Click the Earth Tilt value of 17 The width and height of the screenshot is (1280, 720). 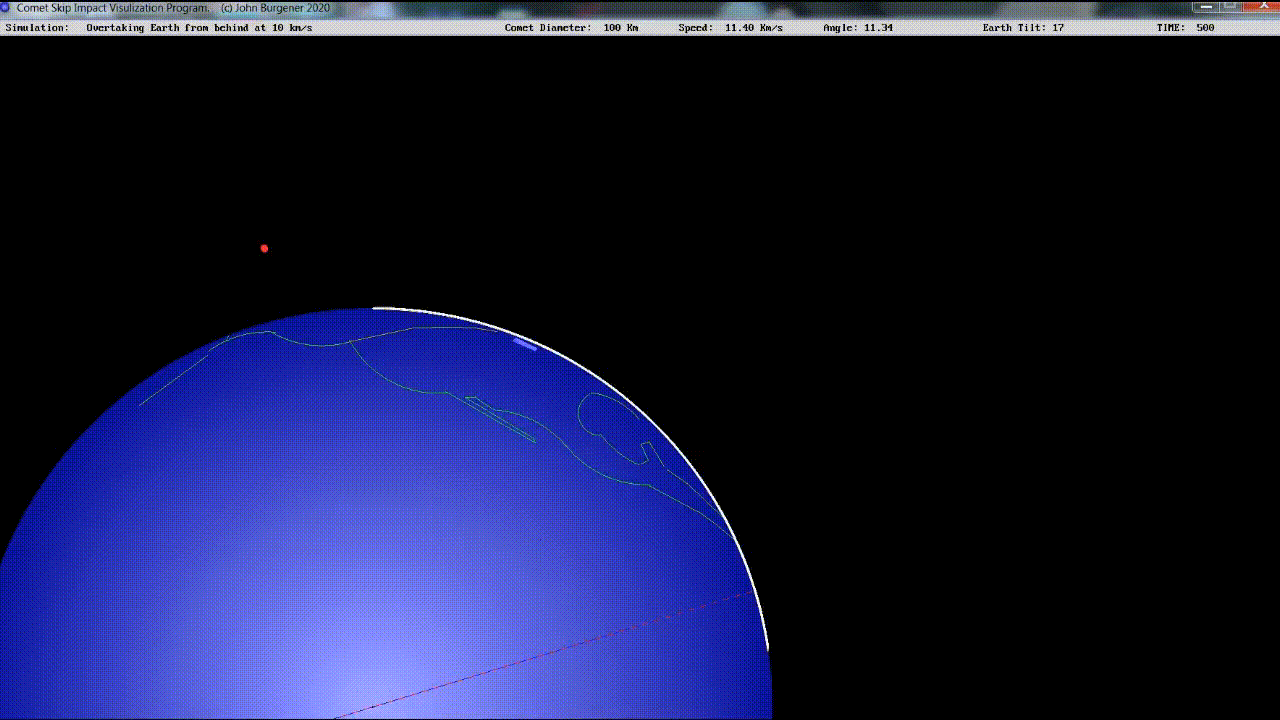click(1057, 28)
